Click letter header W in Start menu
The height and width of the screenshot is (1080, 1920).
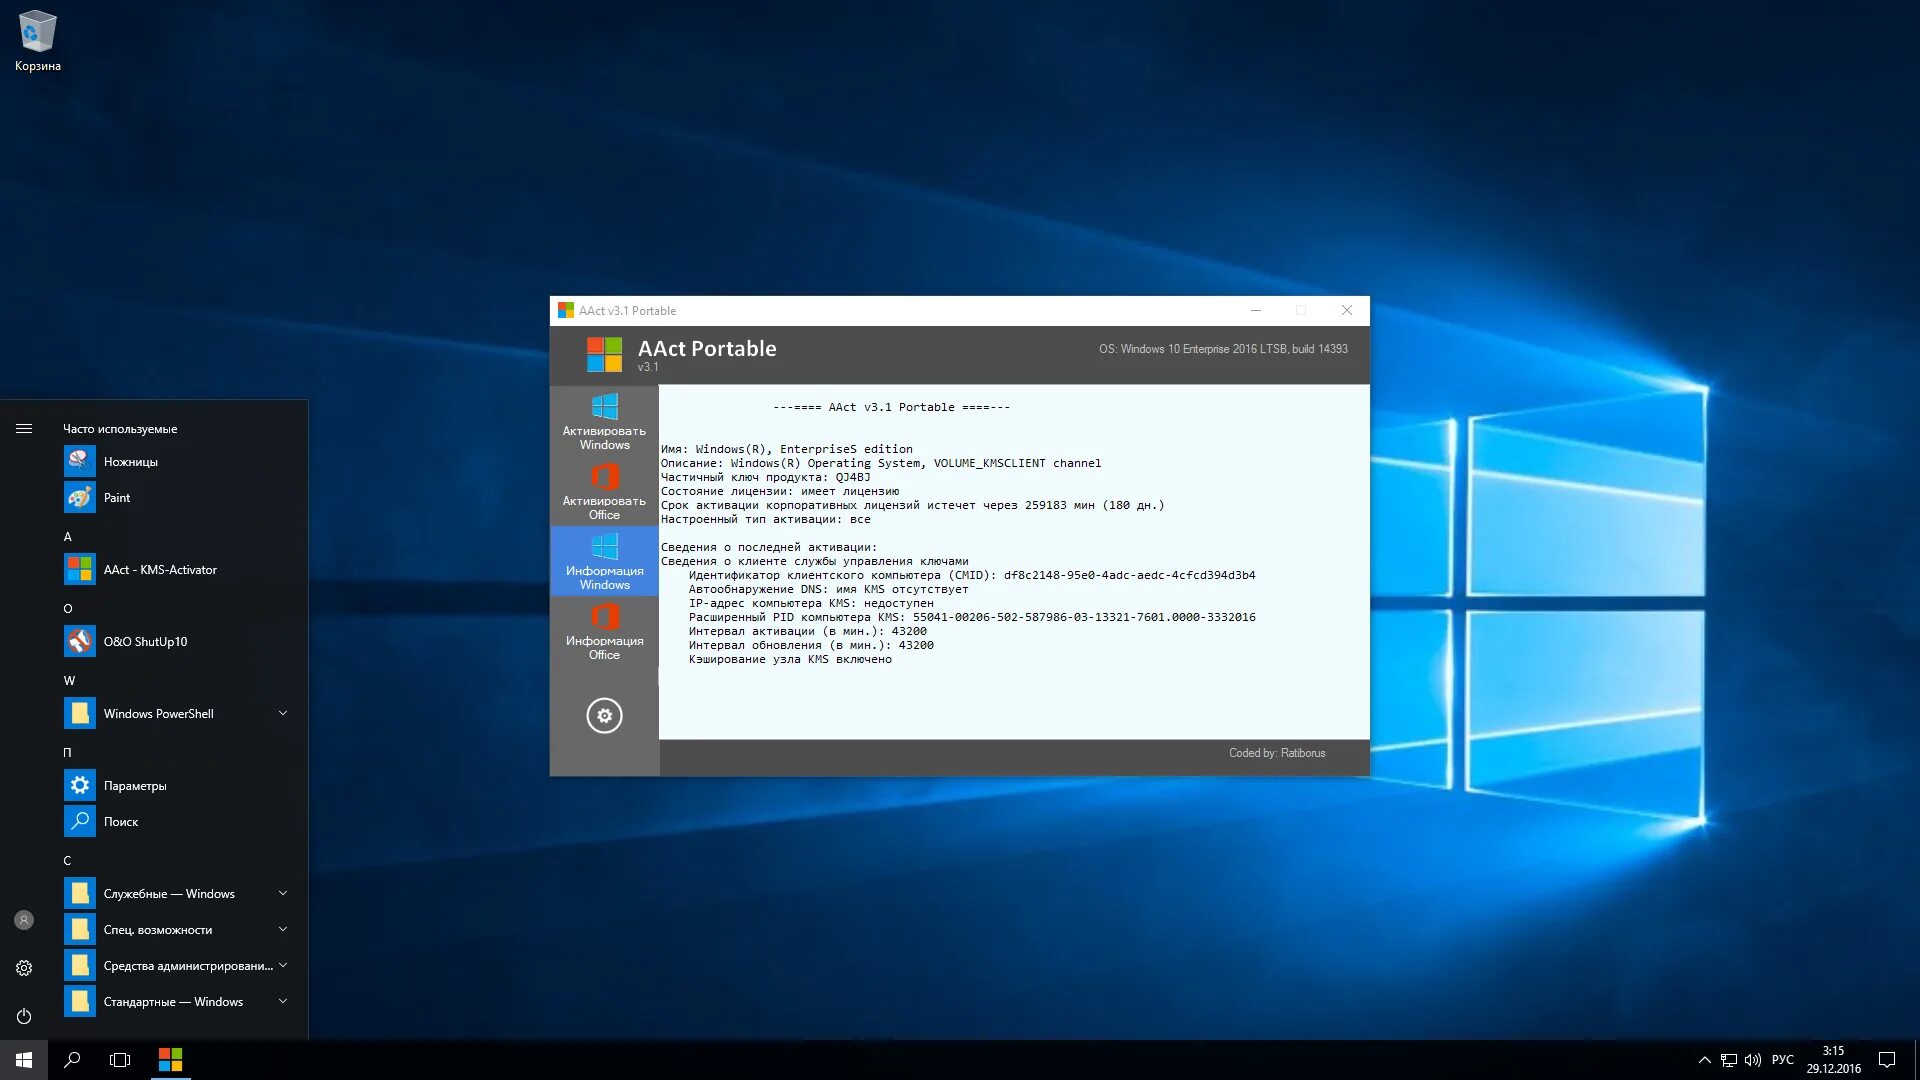69,681
